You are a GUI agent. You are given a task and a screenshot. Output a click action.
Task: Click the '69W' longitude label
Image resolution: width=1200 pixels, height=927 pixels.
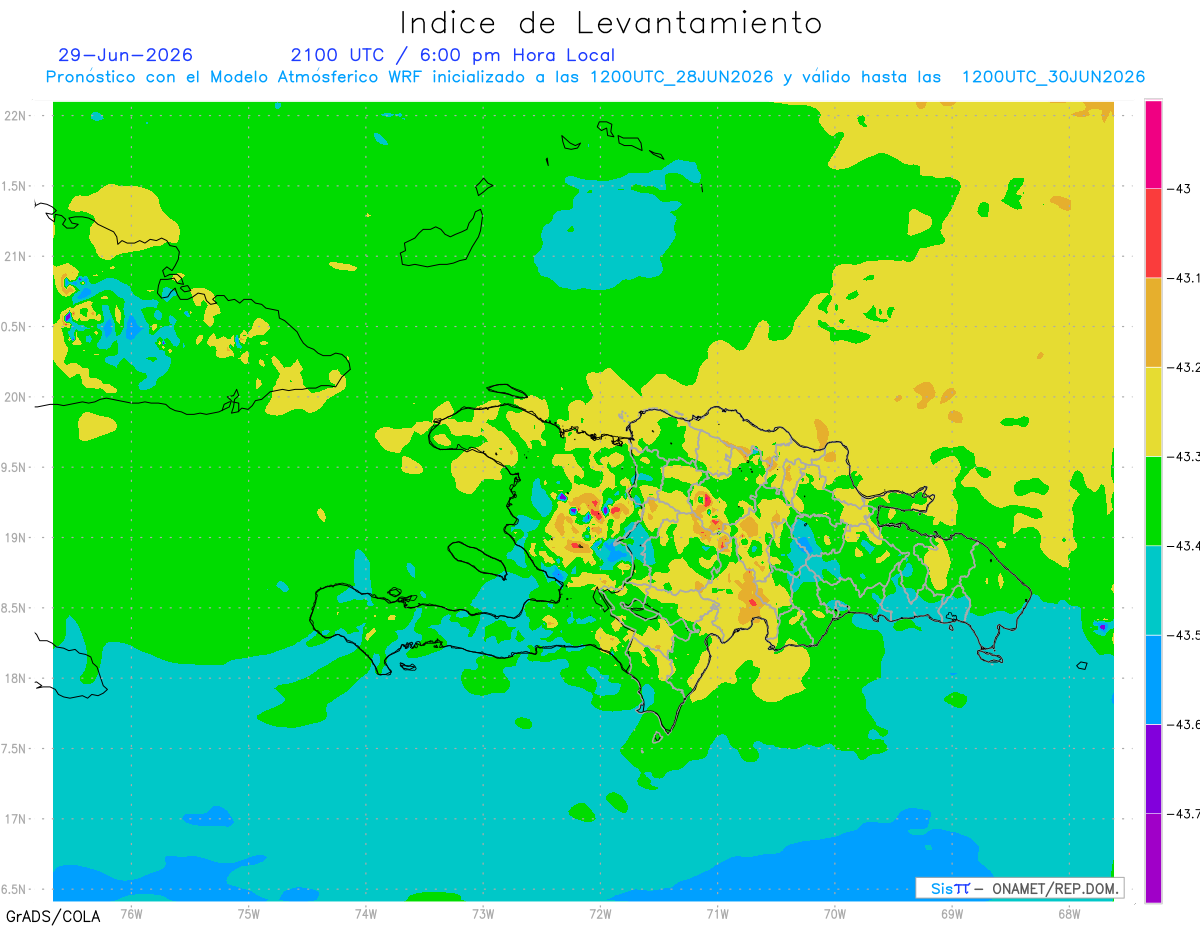(x=952, y=913)
